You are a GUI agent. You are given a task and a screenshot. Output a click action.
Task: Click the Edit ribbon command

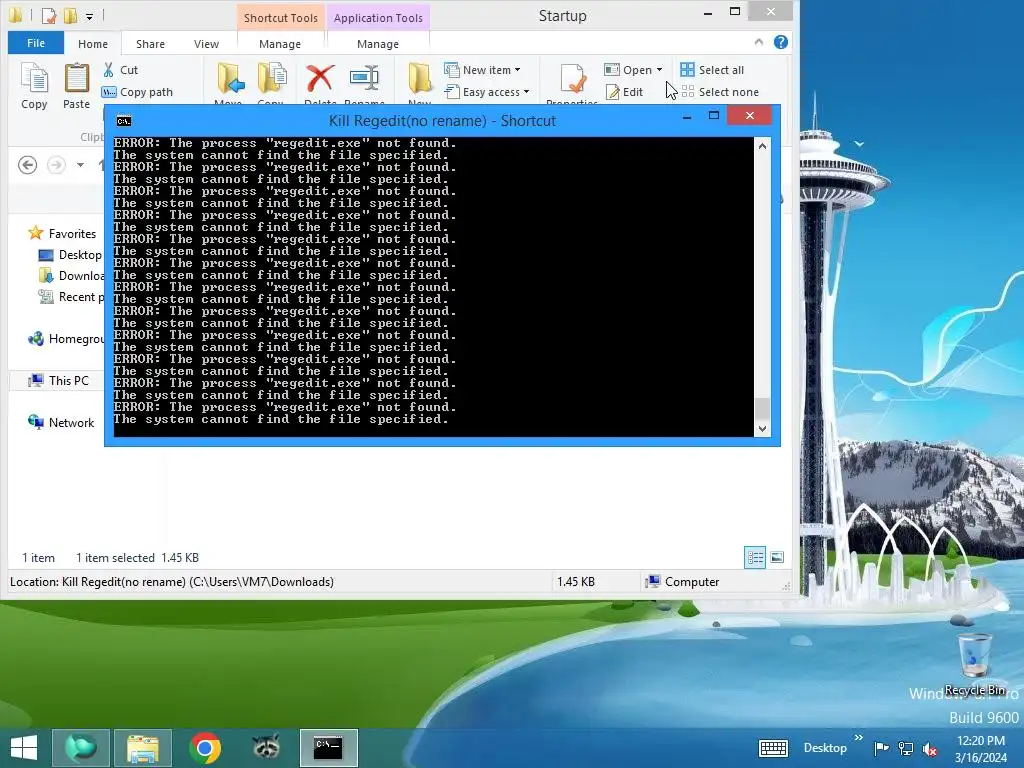[x=625, y=92]
